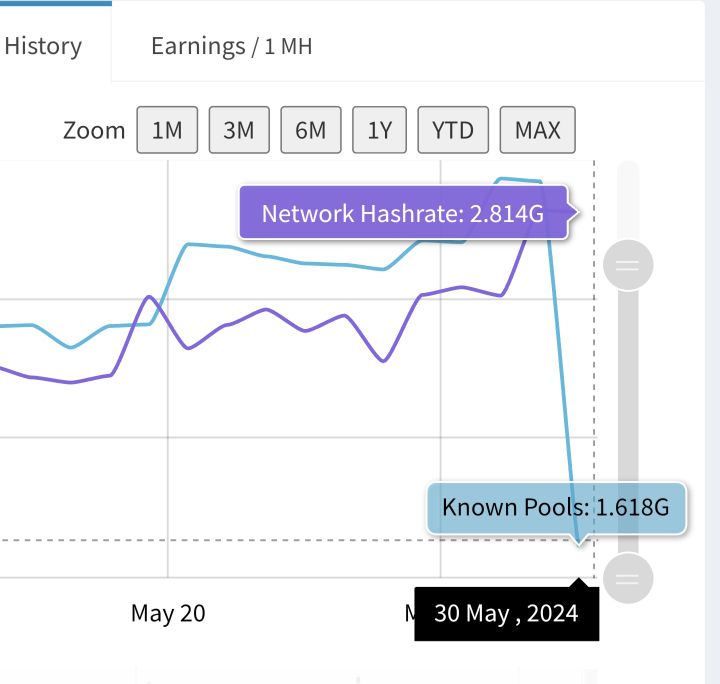Switch zoom to YTD
This screenshot has height=684, width=720.
point(453,130)
